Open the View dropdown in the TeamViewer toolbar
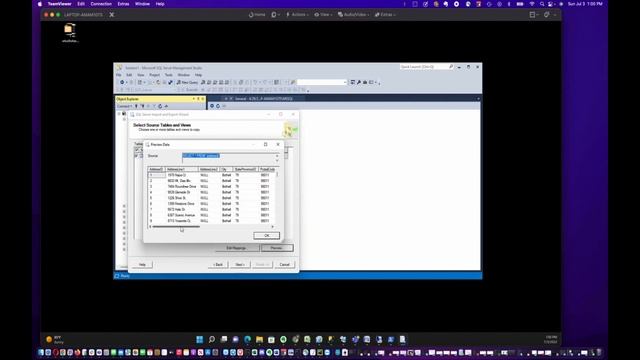 coord(323,15)
